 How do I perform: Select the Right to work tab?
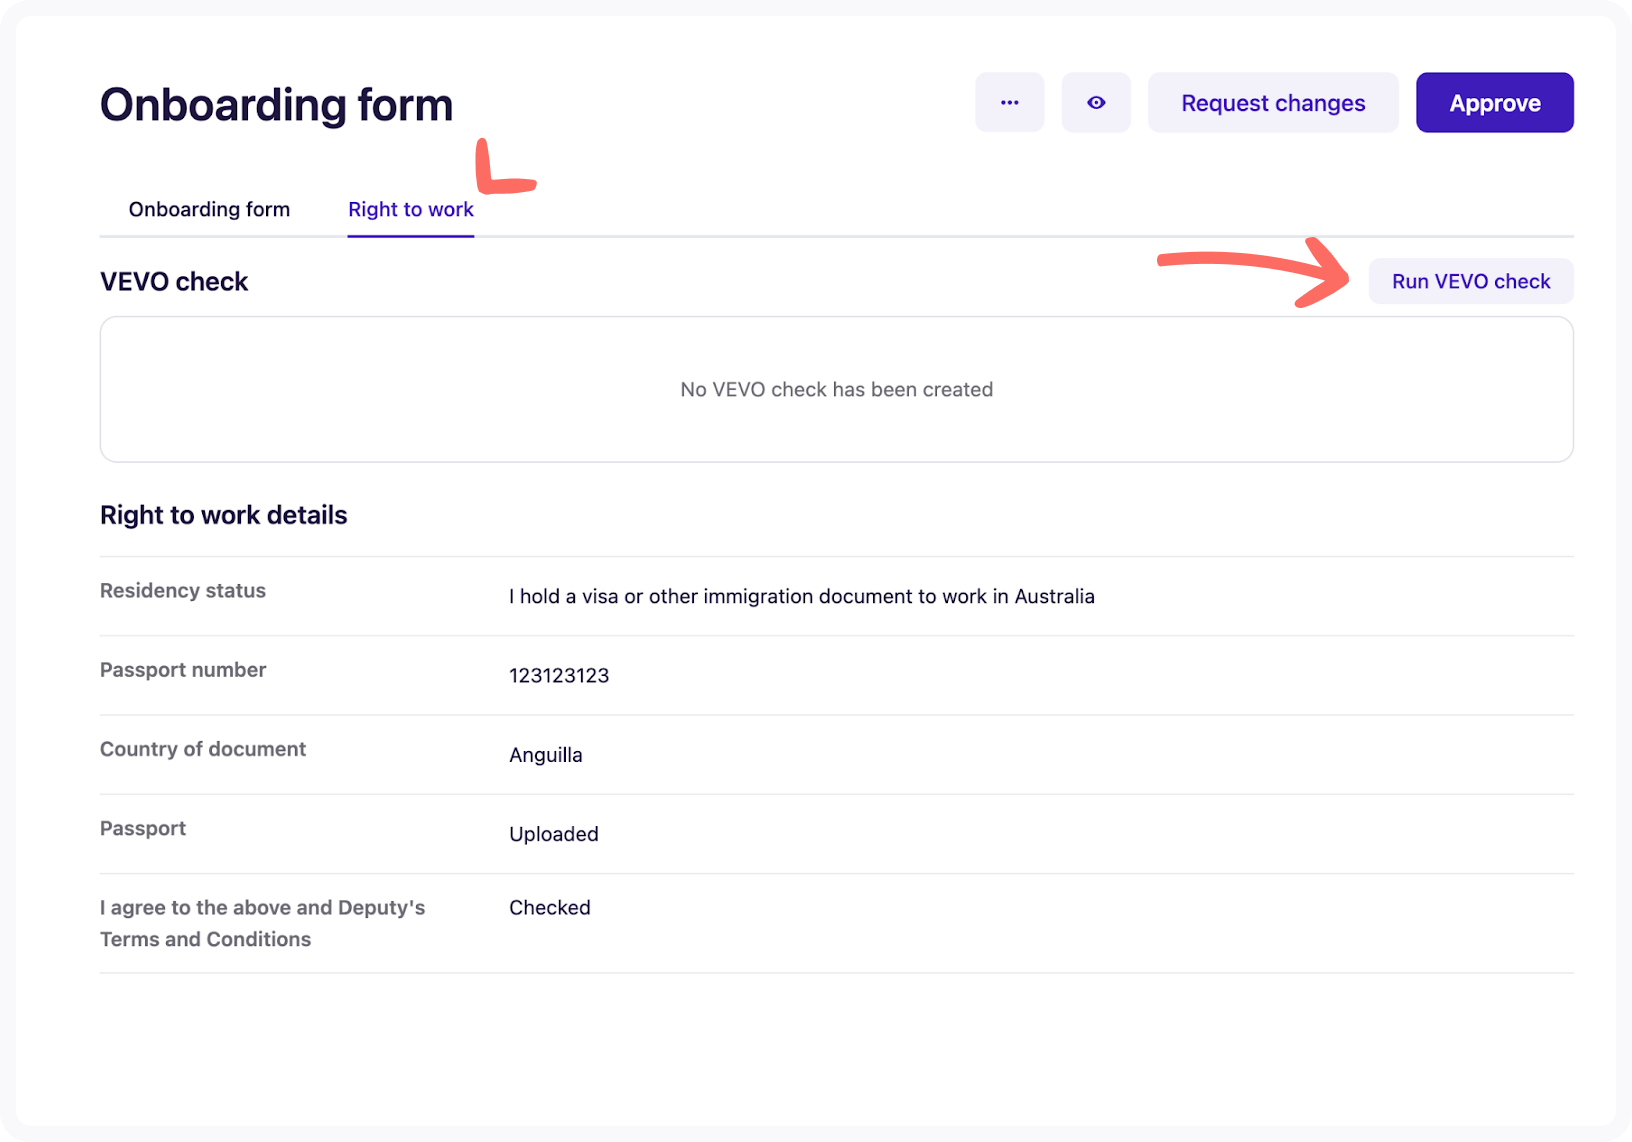(410, 209)
